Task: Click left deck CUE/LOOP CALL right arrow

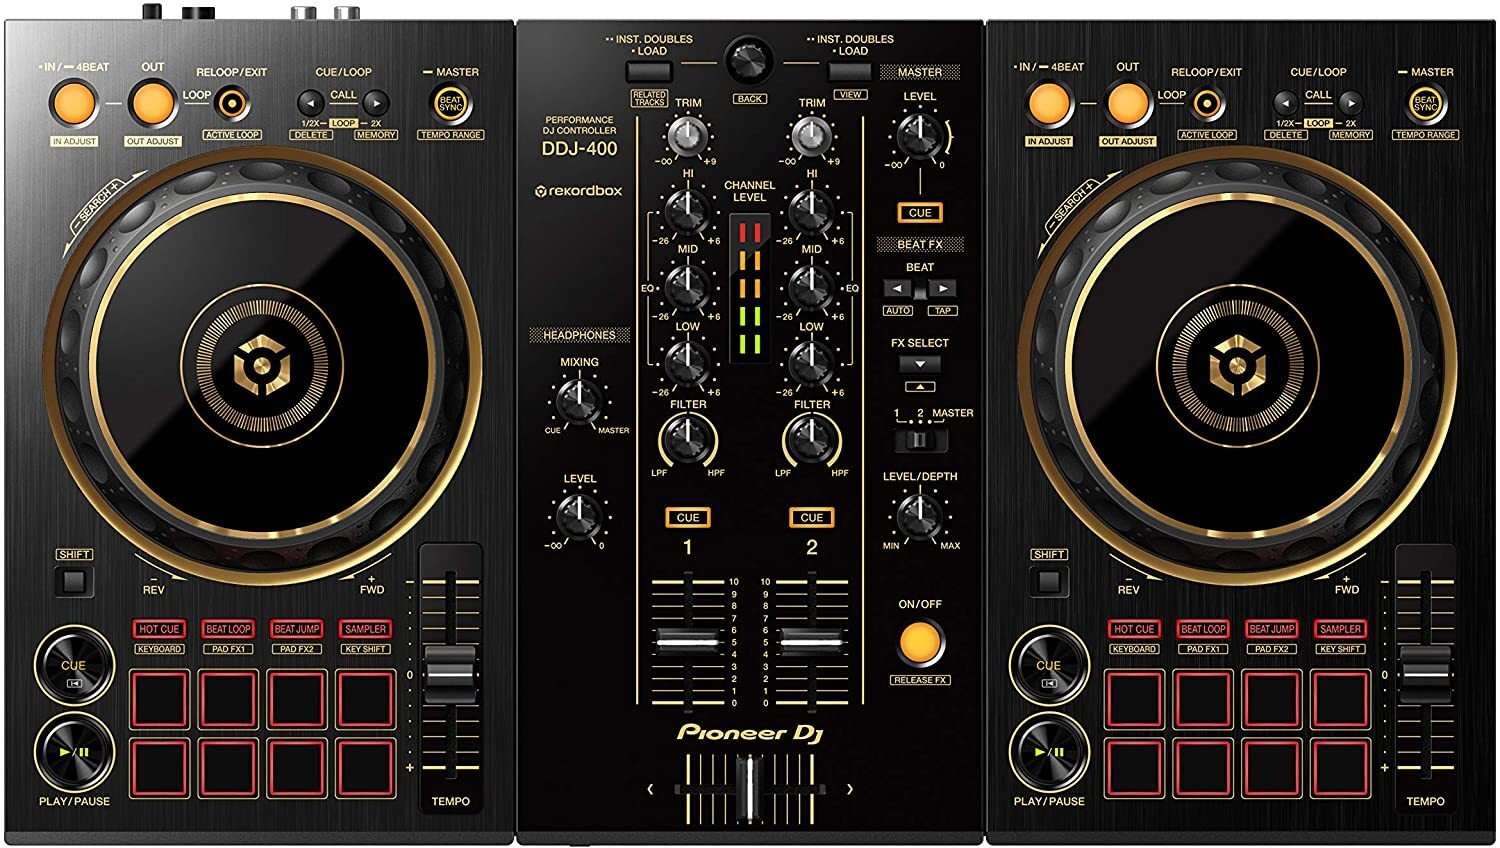Action: pyautogui.click(x=376, y=102)
